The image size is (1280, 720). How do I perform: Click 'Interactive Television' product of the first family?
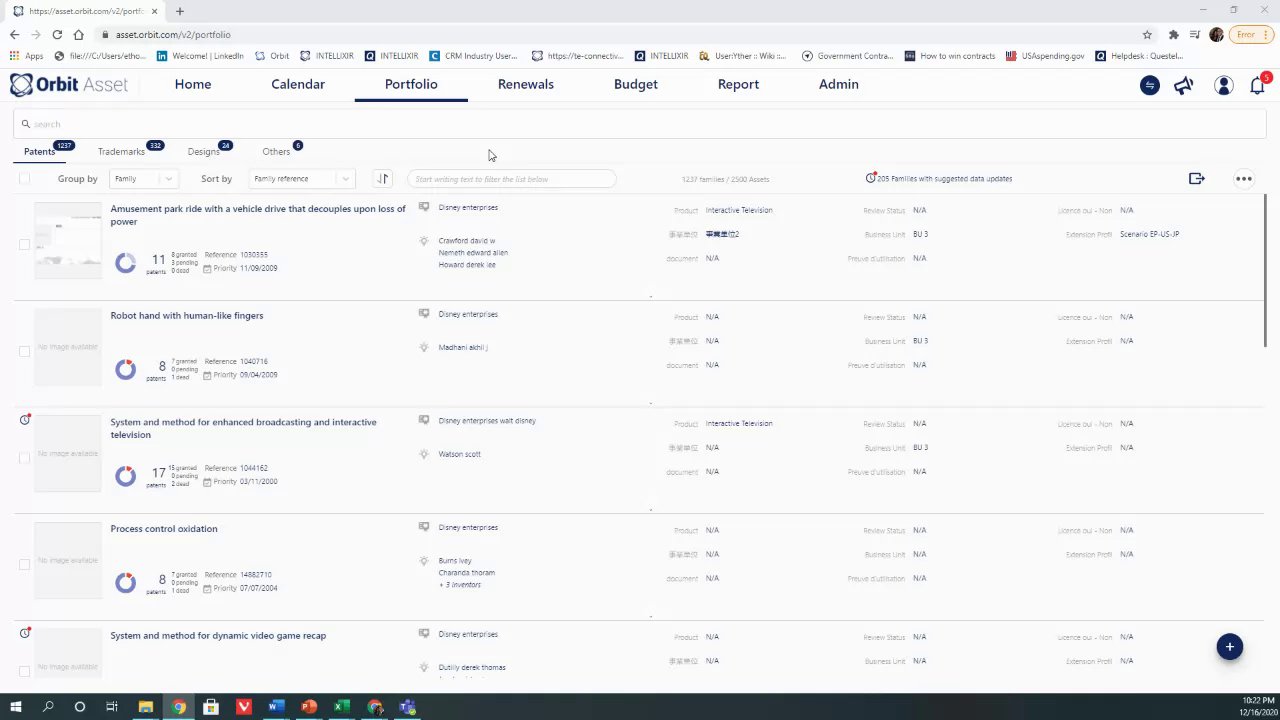coord(739,210)
